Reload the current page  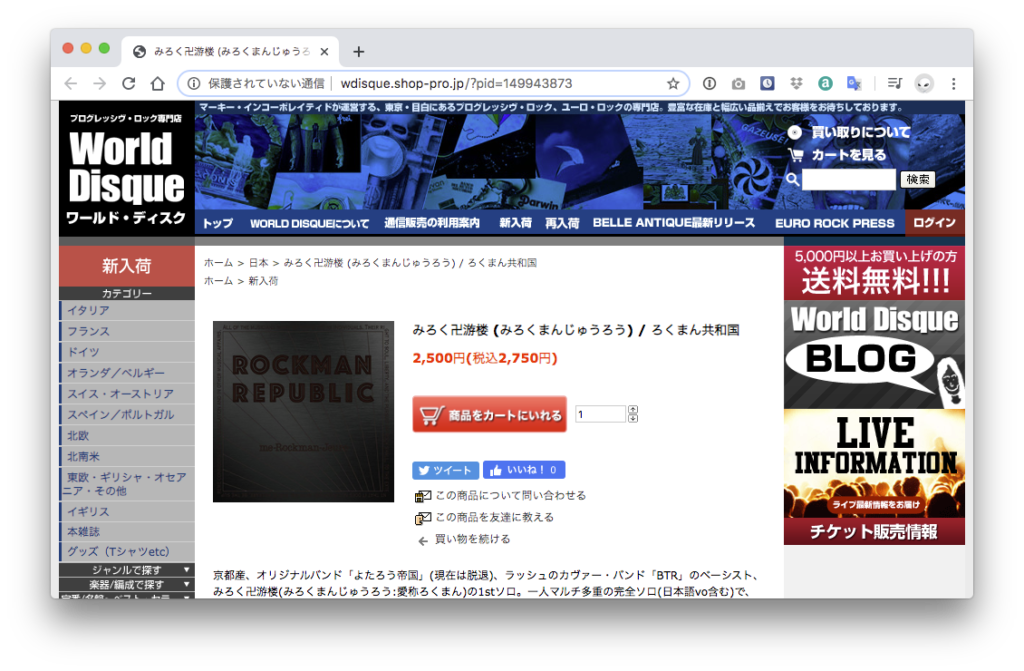pos(129,84)
